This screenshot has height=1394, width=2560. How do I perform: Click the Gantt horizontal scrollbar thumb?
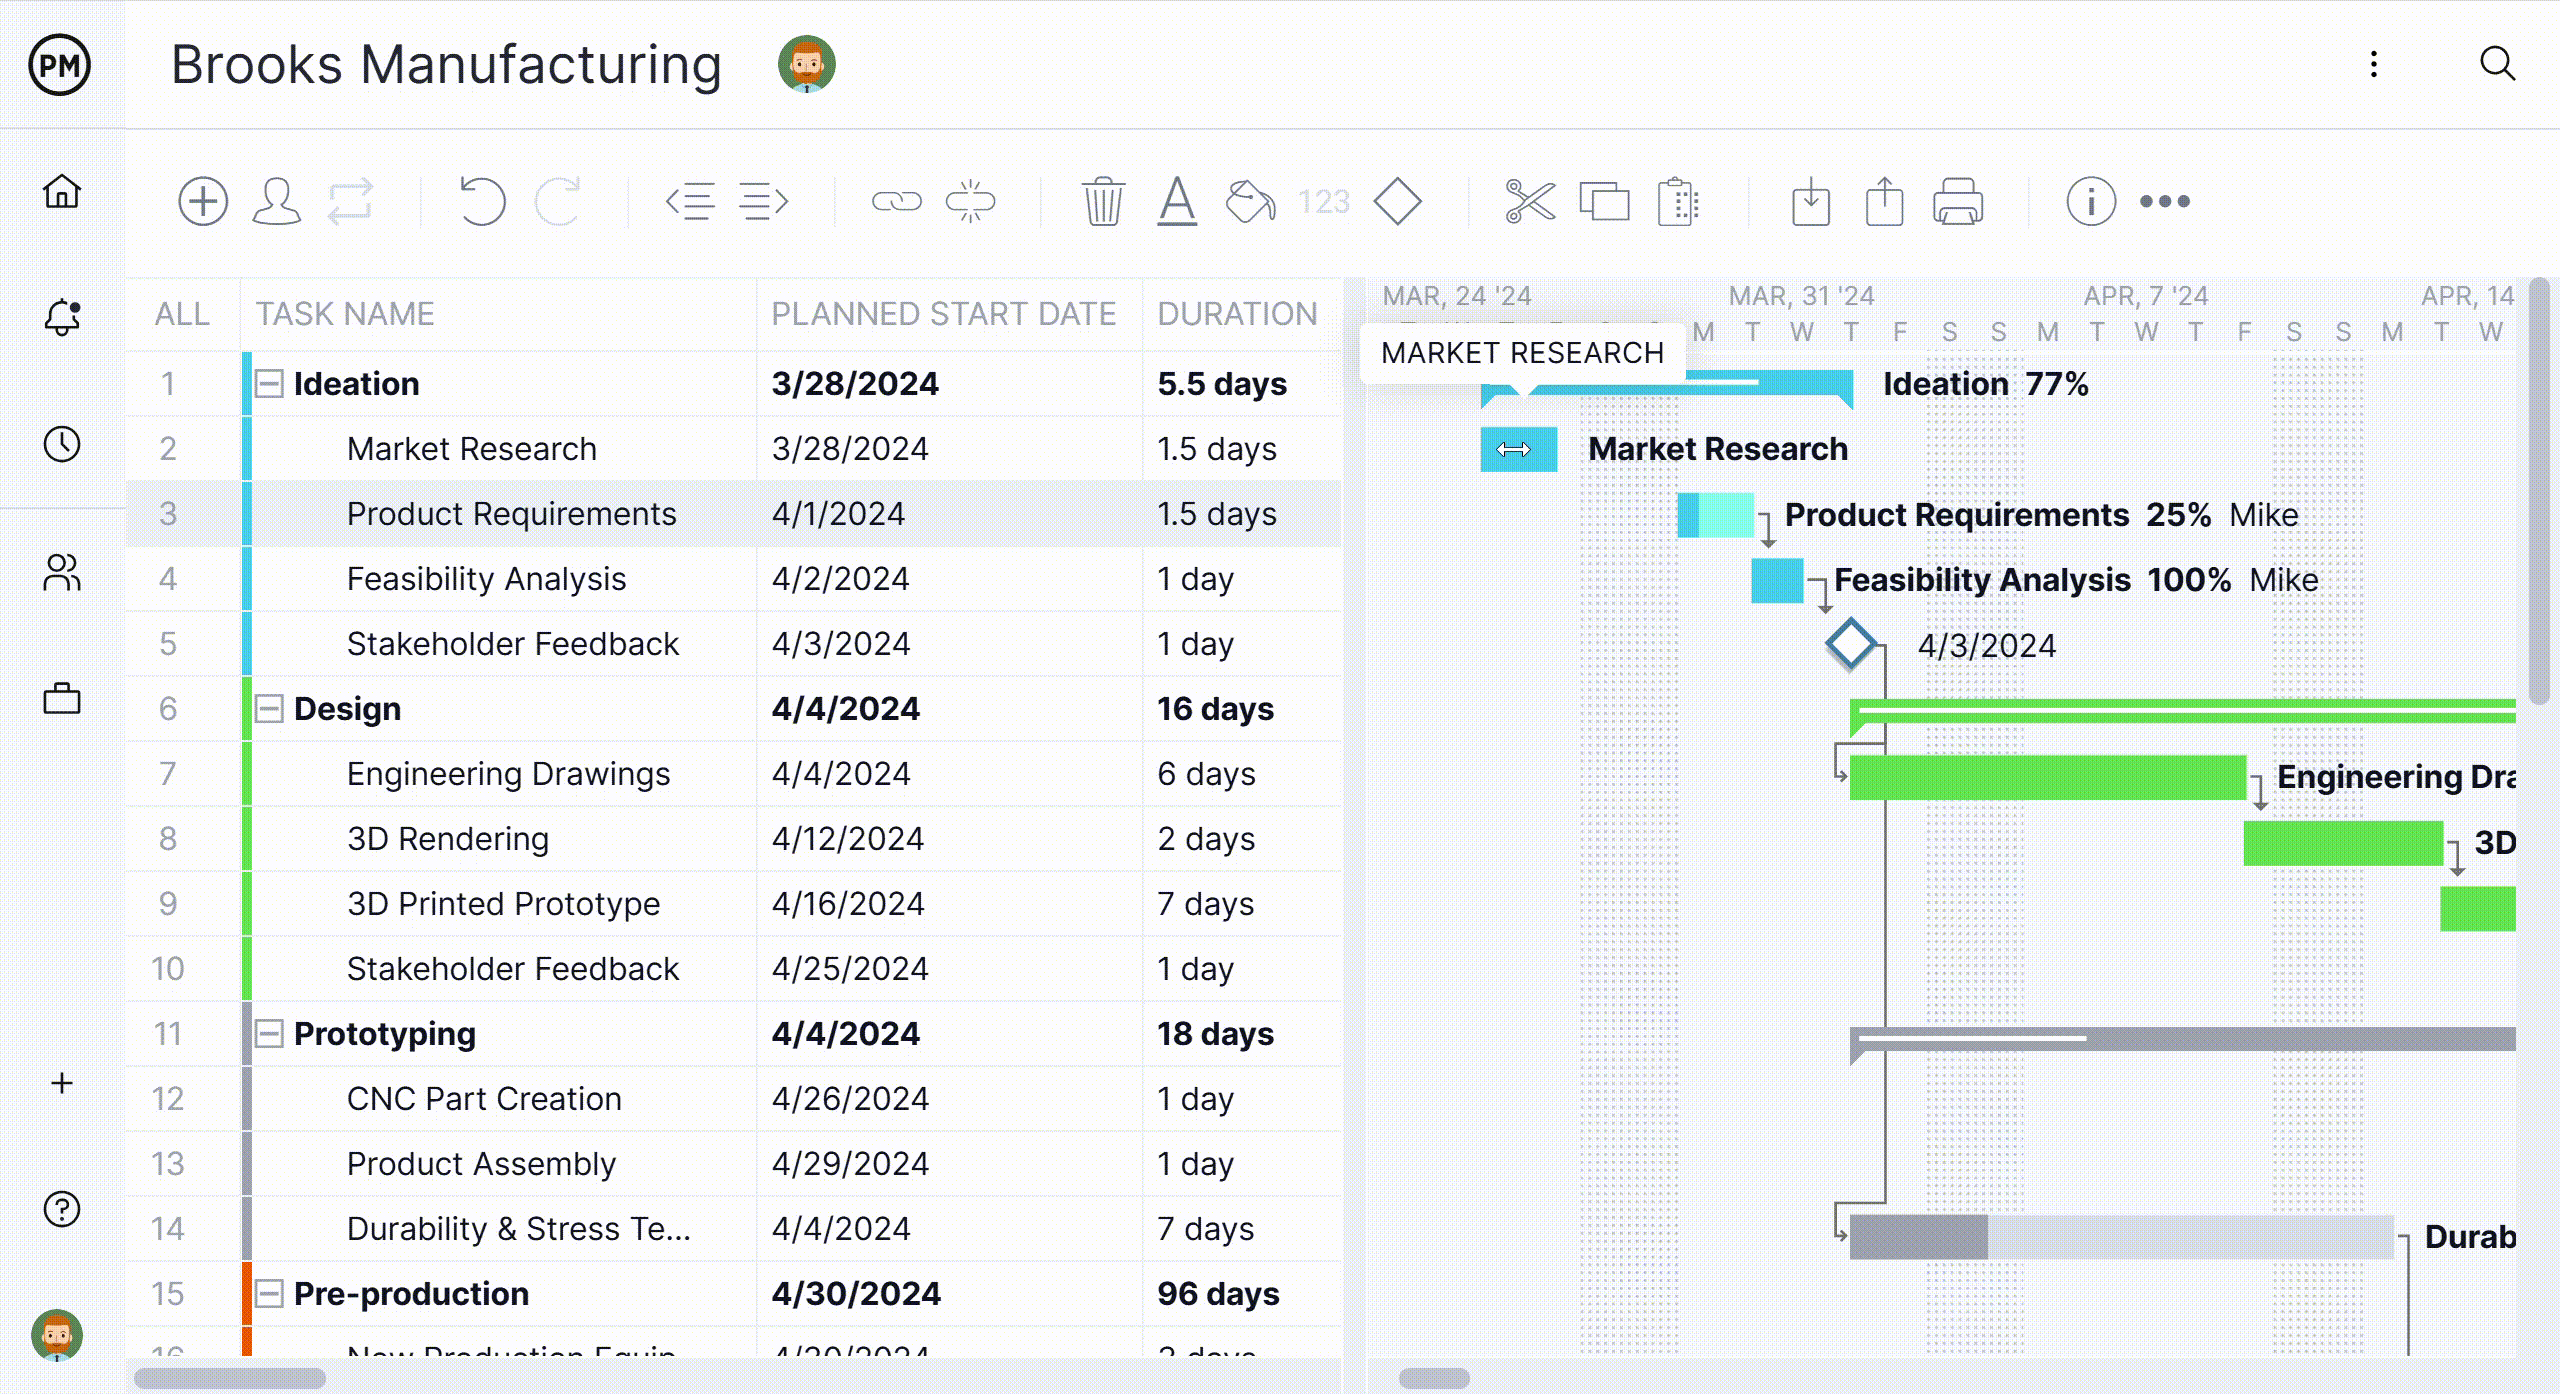click(x=1434, y=1379)
